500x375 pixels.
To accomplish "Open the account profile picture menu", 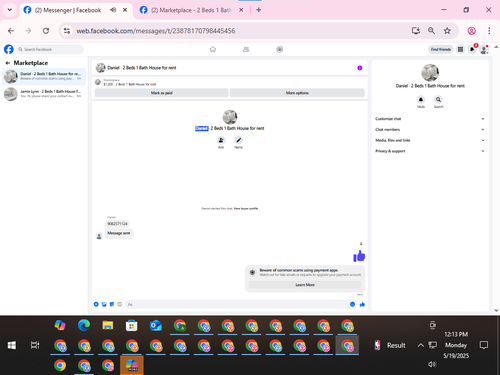I will (x=484, y=50).
